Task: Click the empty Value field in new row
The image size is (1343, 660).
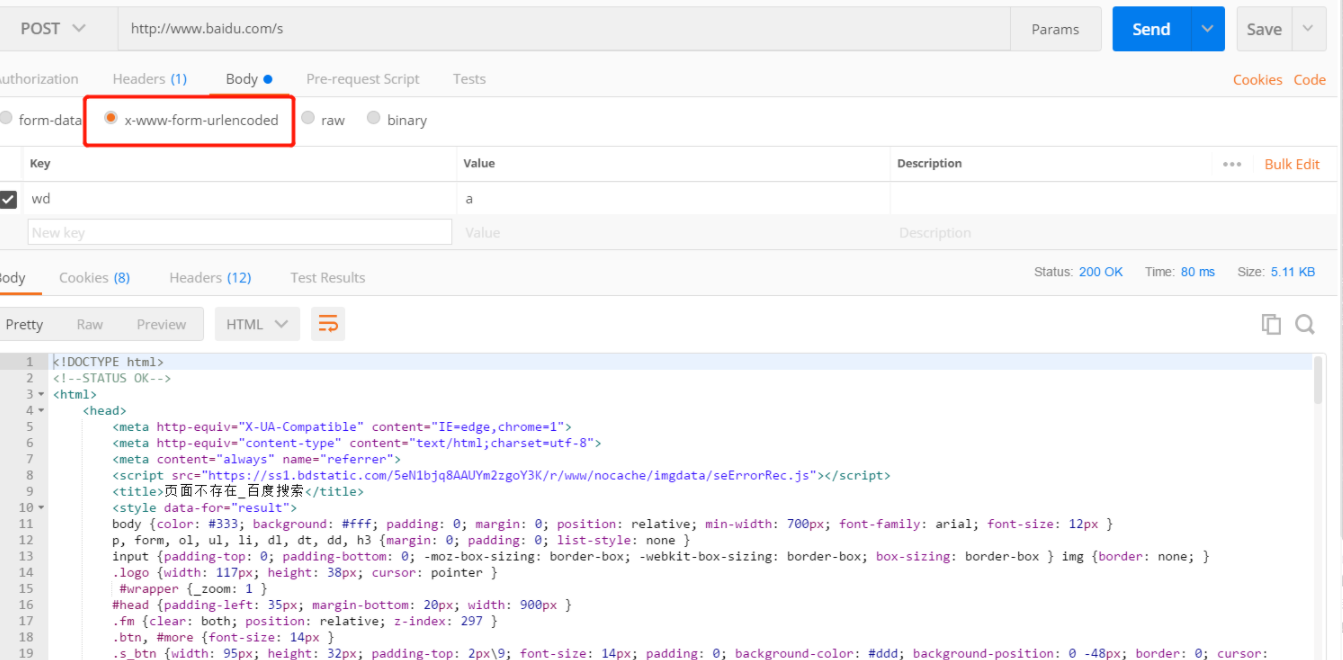Action: (674, 232)
